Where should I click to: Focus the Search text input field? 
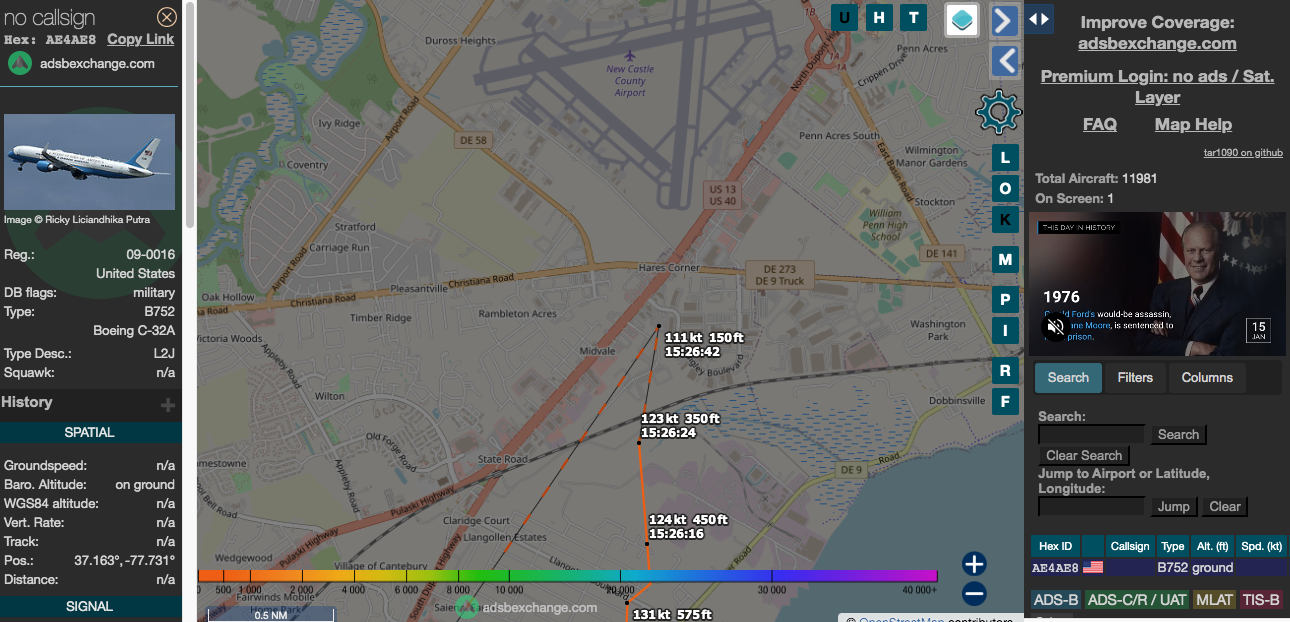coord(1091,434)
